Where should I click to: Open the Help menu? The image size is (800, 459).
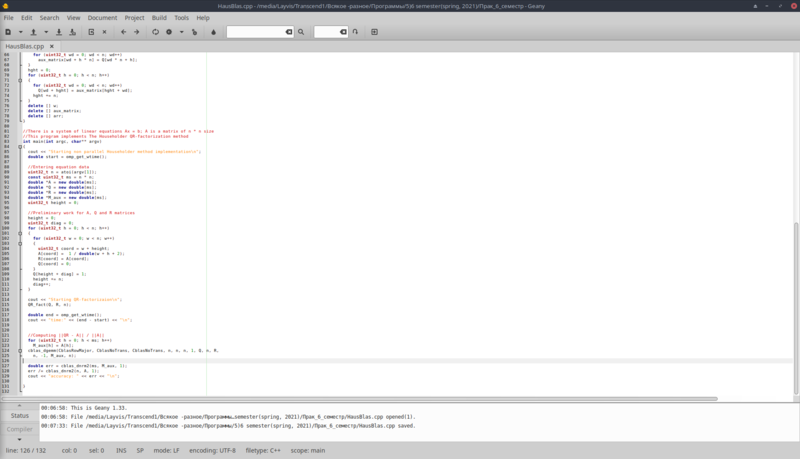coord(203,17)
